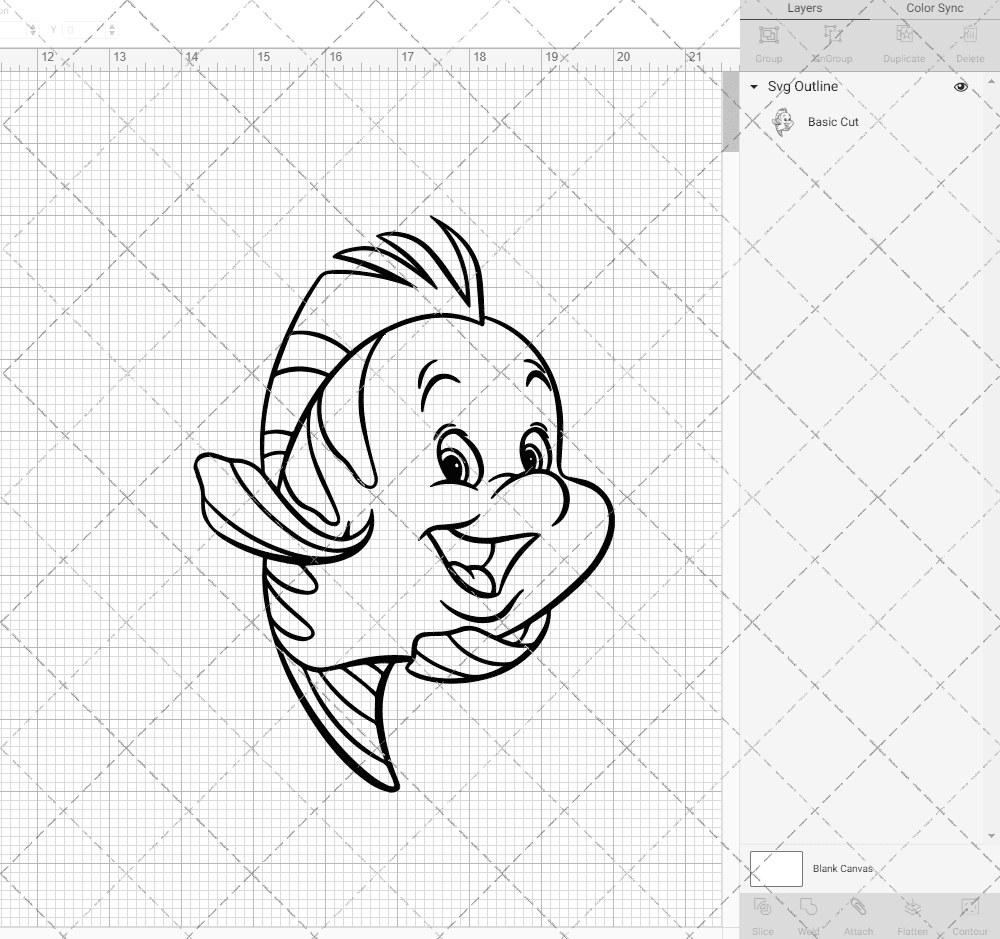This screenshot has height=939, width=1000.
Task: Switch to the Color Sync tab
Action: [x=934, y=8]
